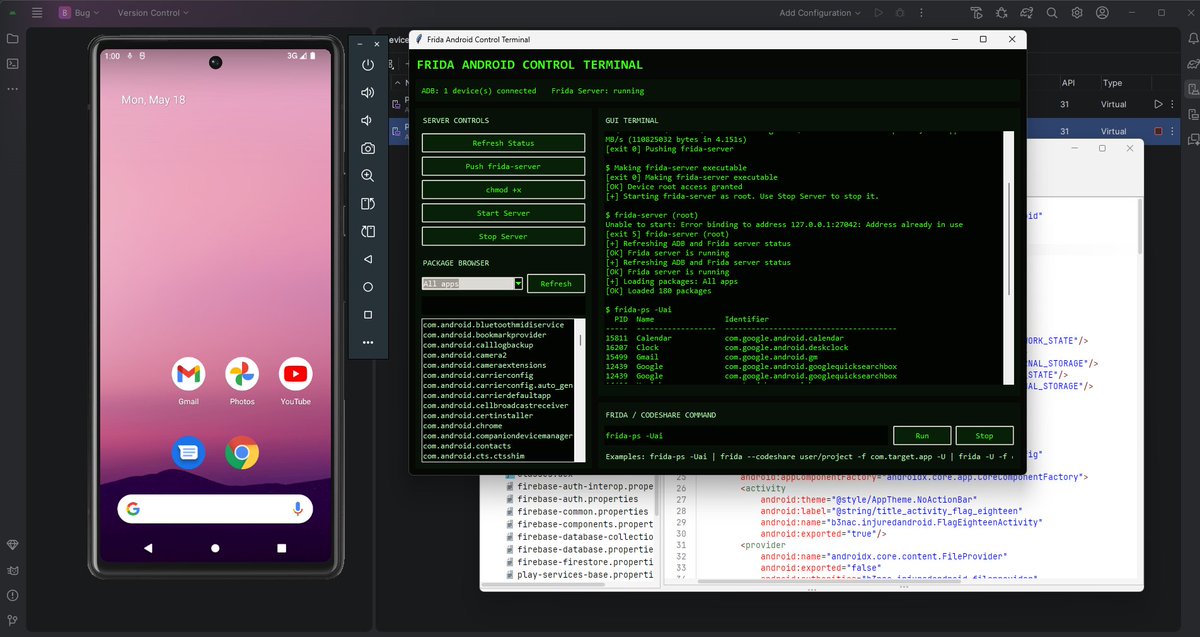Click the emulator toolbar back triangle

[368, 259]
